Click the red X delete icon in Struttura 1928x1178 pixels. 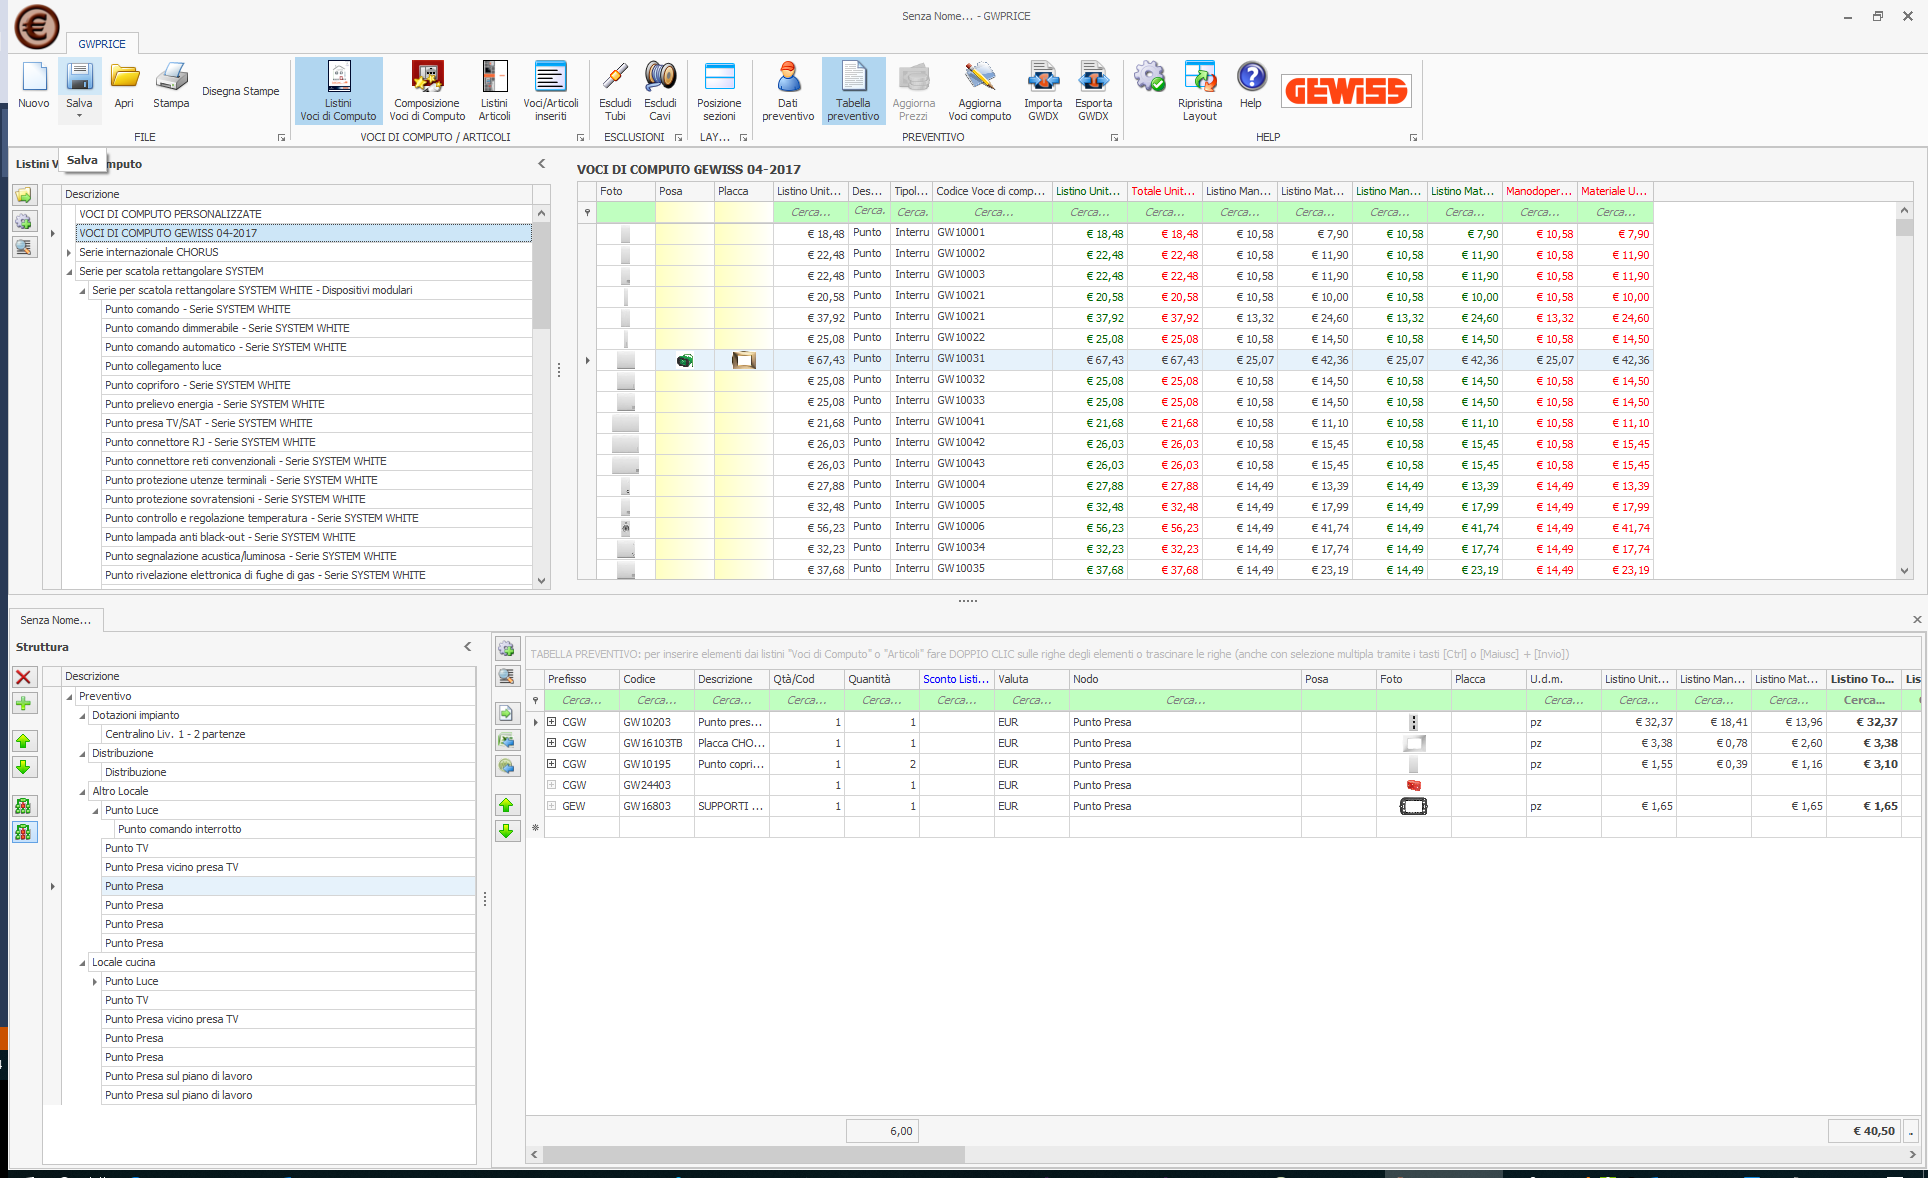coord(24,677)
